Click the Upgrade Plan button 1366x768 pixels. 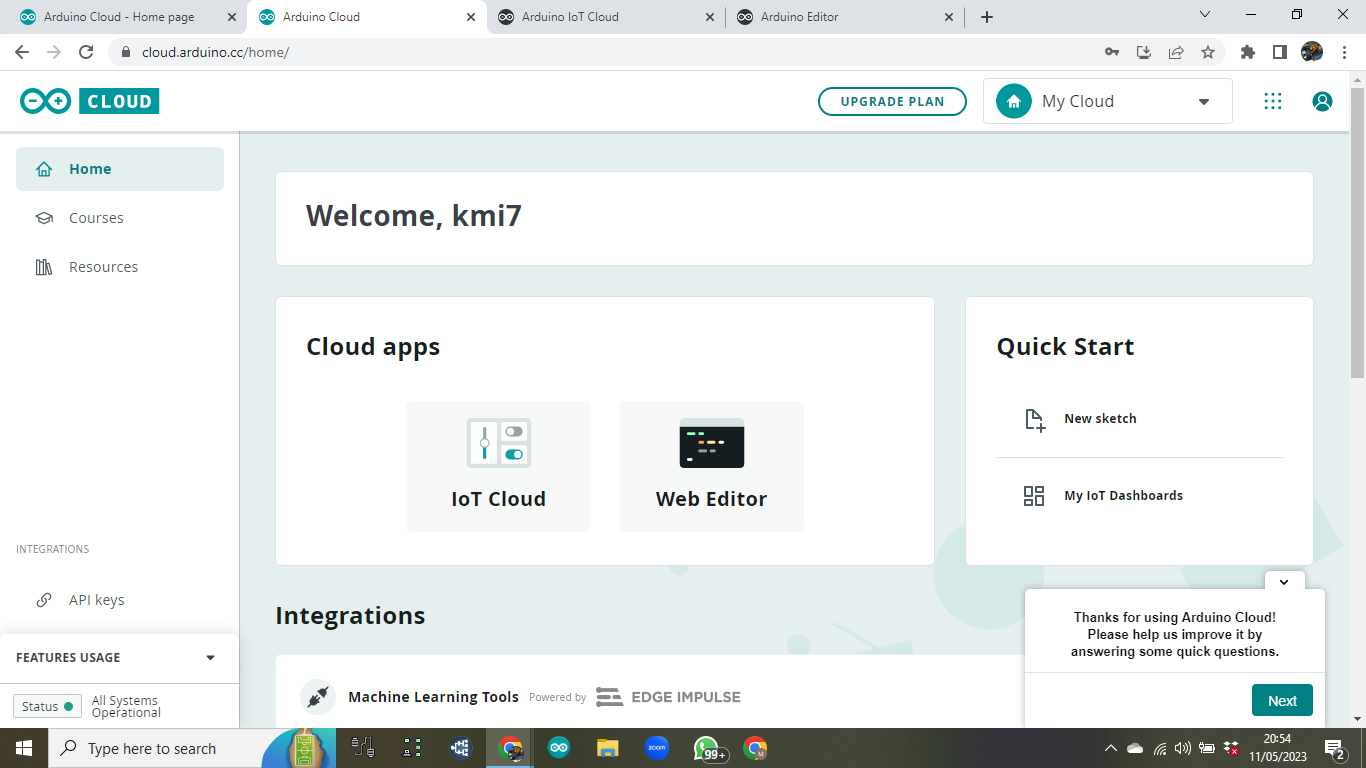892,102
